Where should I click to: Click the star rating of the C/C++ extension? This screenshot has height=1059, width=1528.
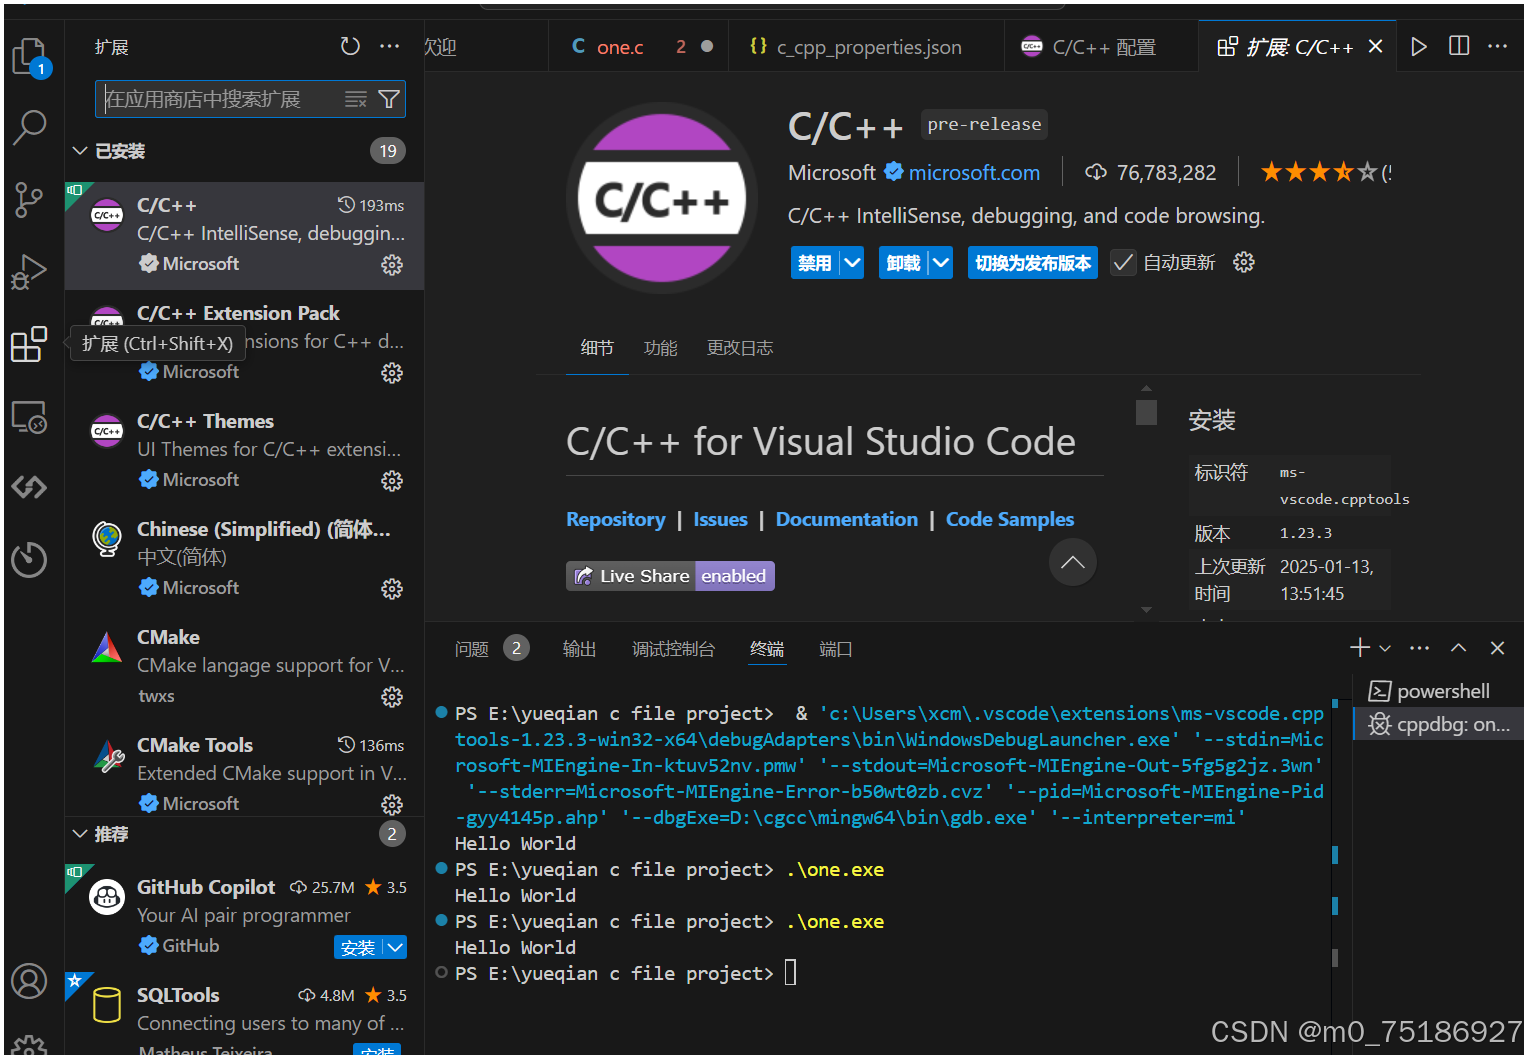click(1318, 172)
